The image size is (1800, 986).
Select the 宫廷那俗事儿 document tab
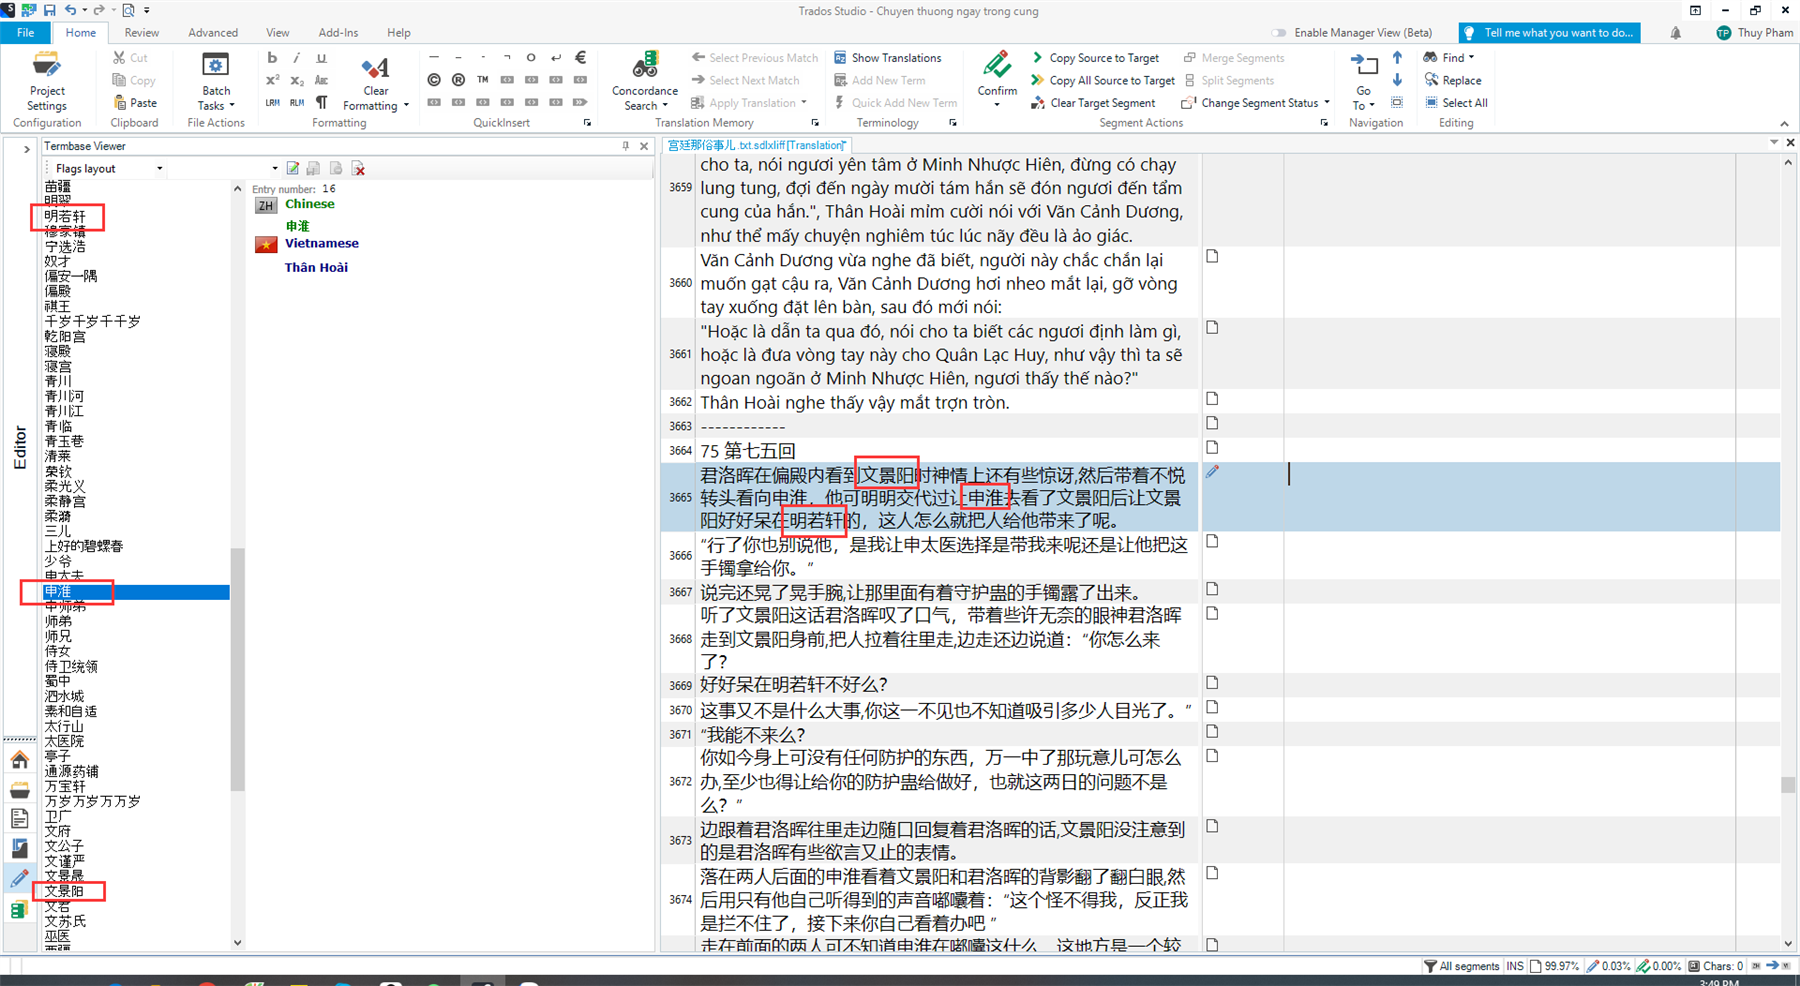(x=756, y=145)
